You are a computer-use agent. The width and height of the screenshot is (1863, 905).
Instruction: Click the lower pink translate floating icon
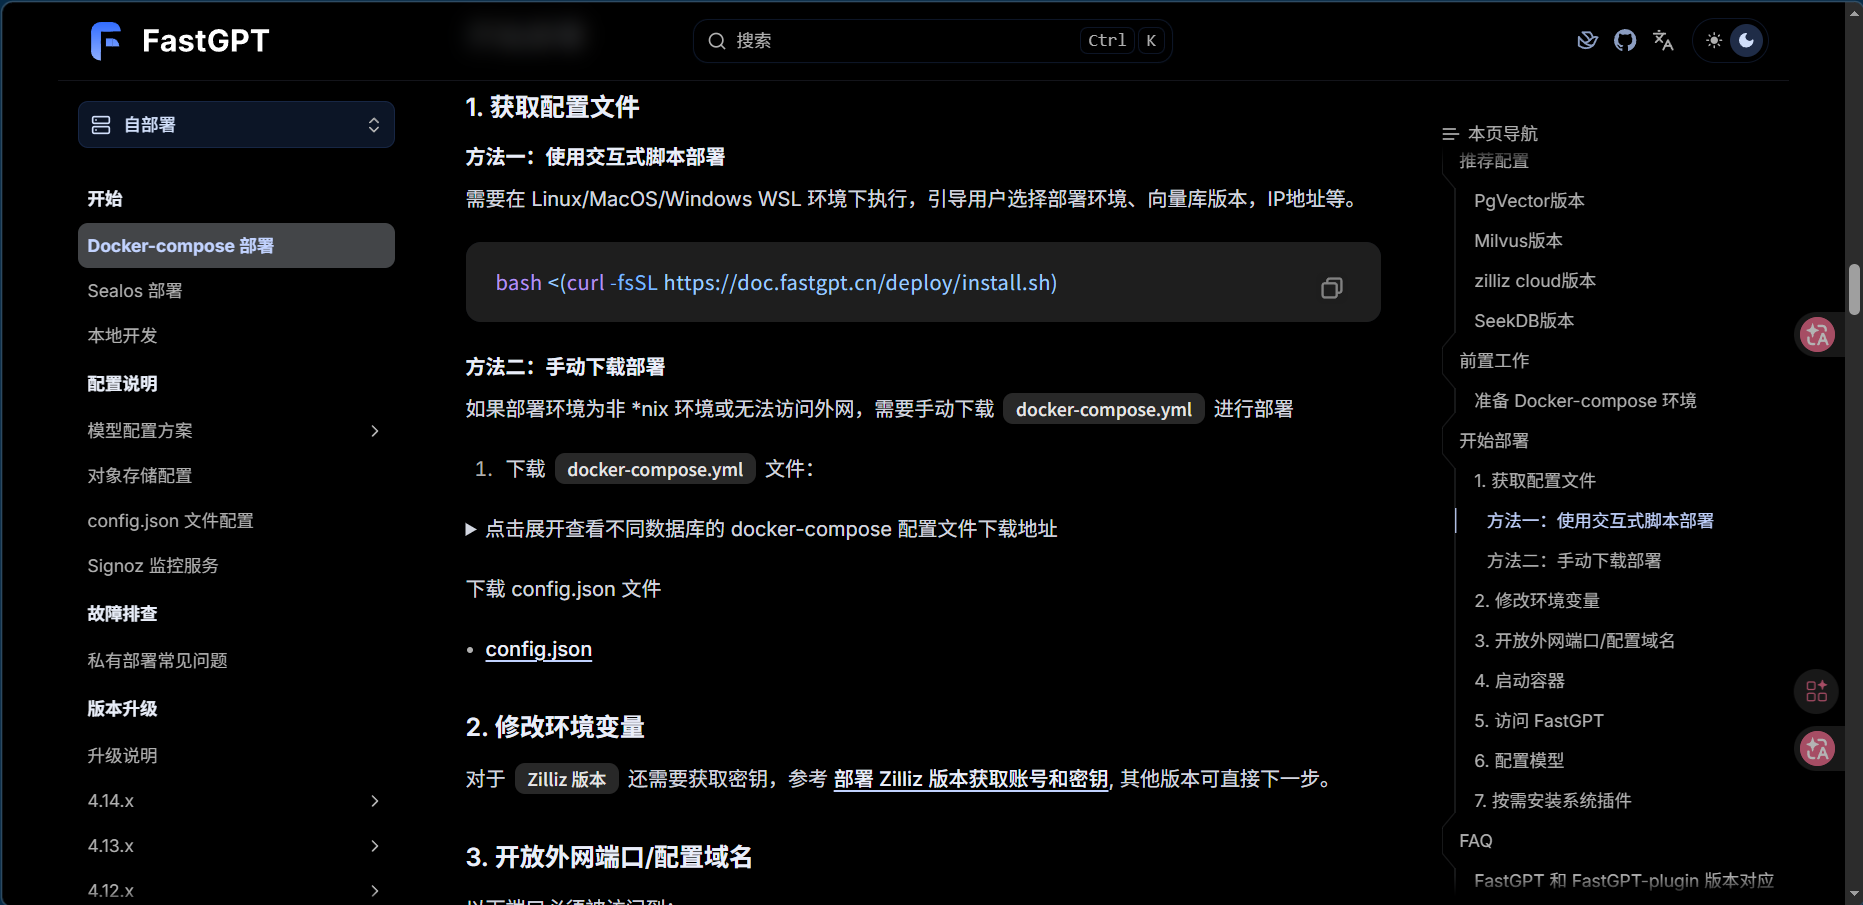pyautogui.click(x=1817, y=748)
